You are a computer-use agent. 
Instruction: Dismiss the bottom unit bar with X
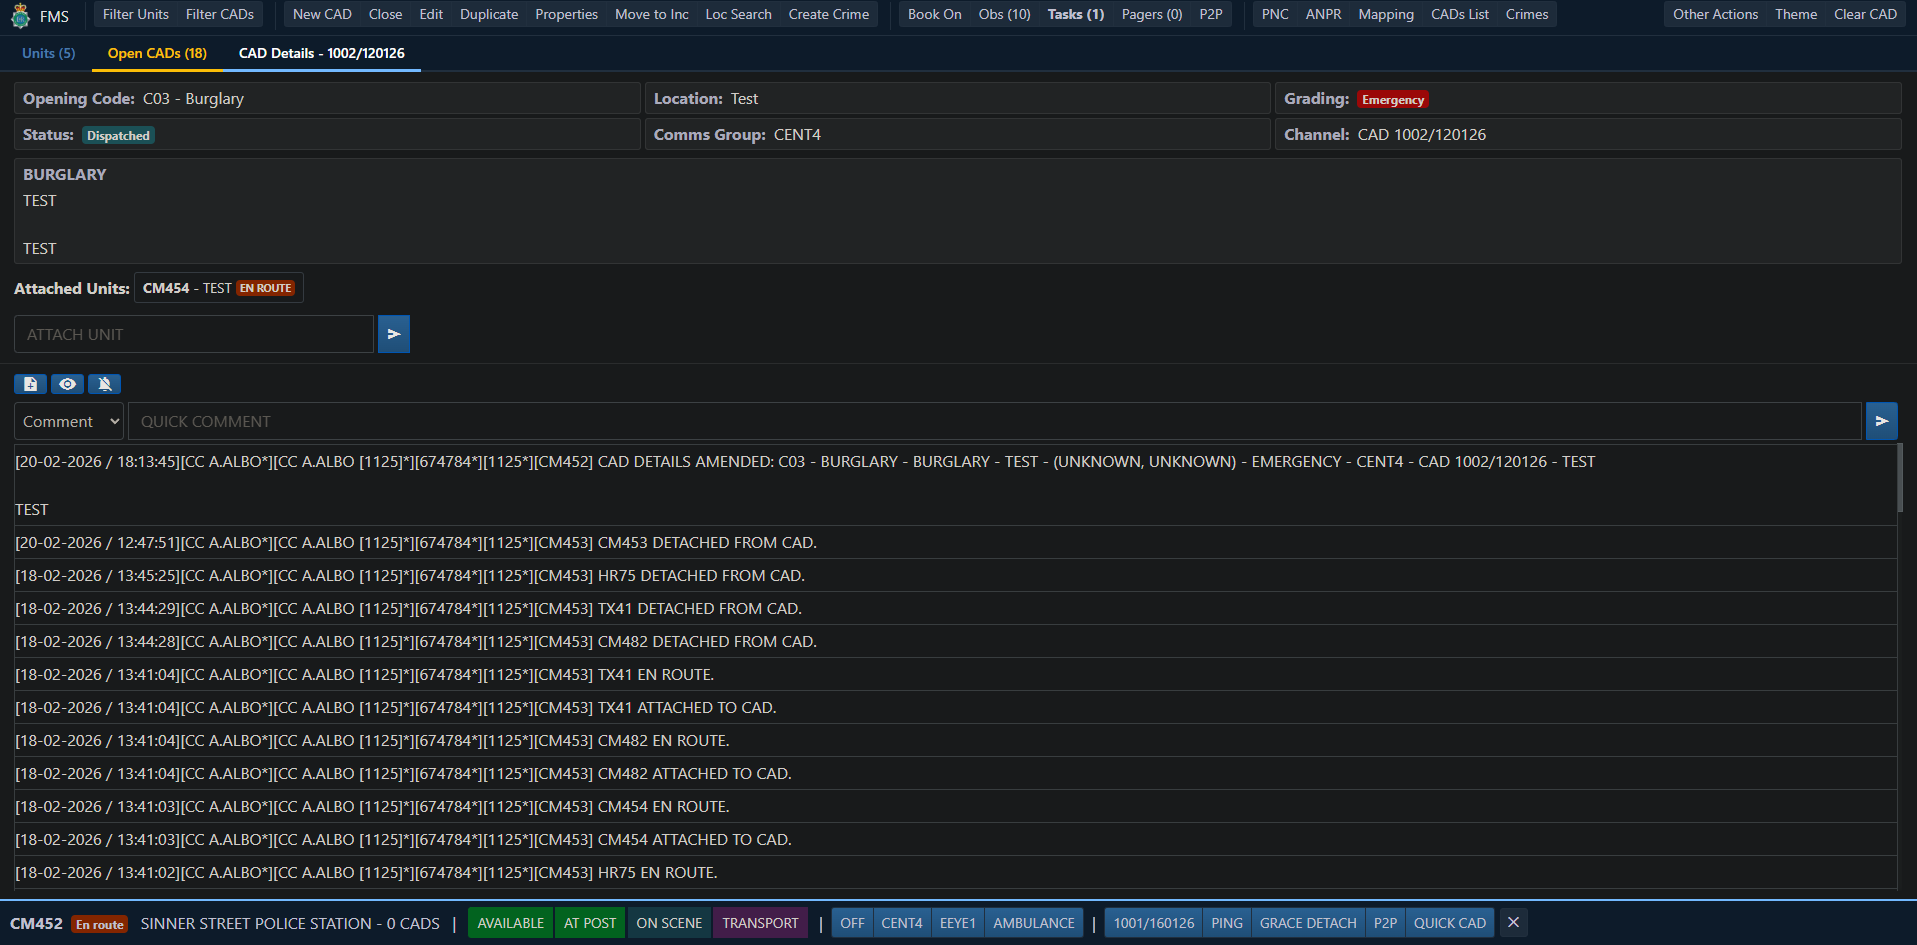point(1513,923)
